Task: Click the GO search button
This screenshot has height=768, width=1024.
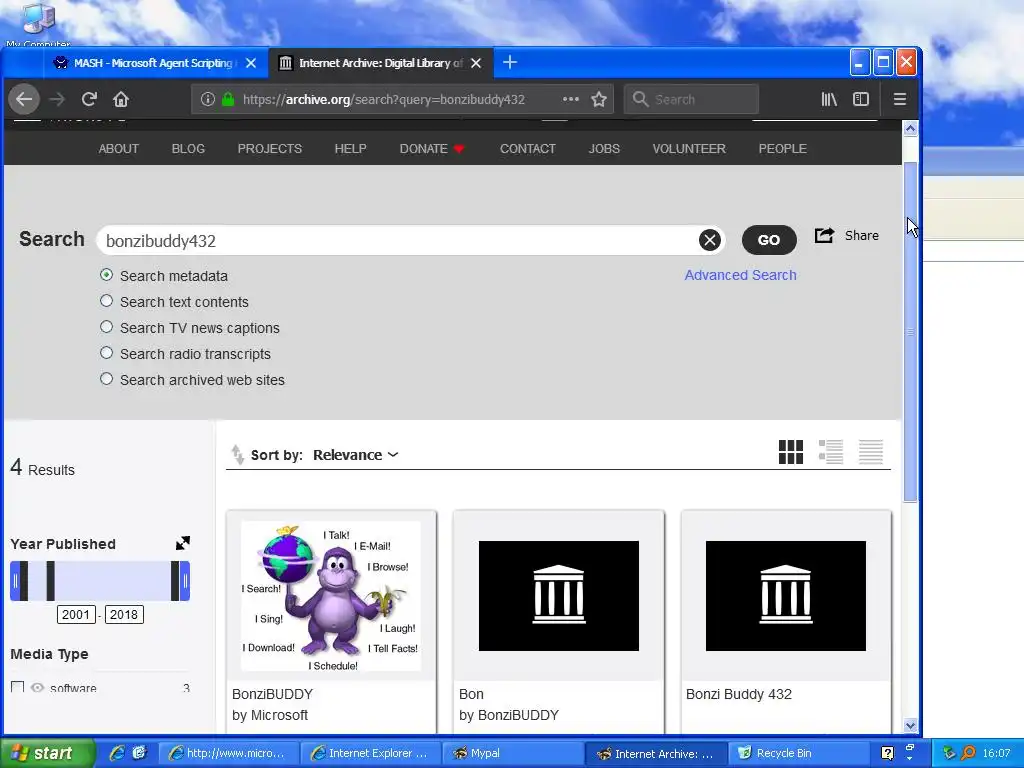Action: click(769, 240)
